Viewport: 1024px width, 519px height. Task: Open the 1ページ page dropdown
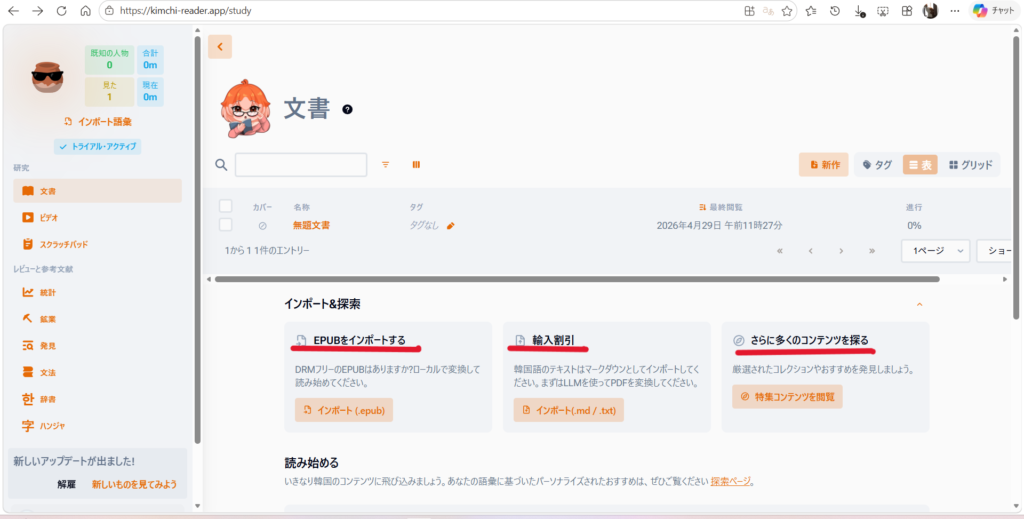click(934, 250)
